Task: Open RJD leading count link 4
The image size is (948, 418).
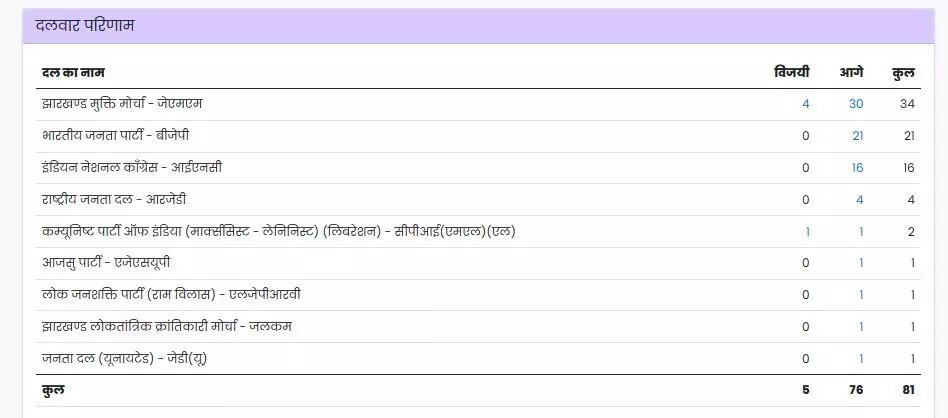Action: (860, 200)
